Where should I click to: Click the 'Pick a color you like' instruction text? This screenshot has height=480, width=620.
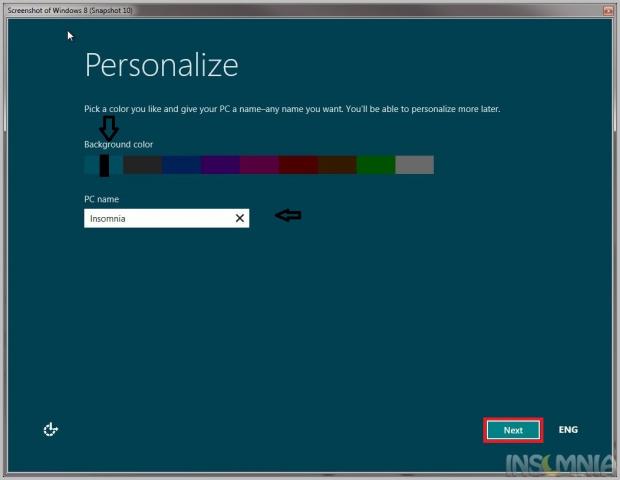coord(292,109)
